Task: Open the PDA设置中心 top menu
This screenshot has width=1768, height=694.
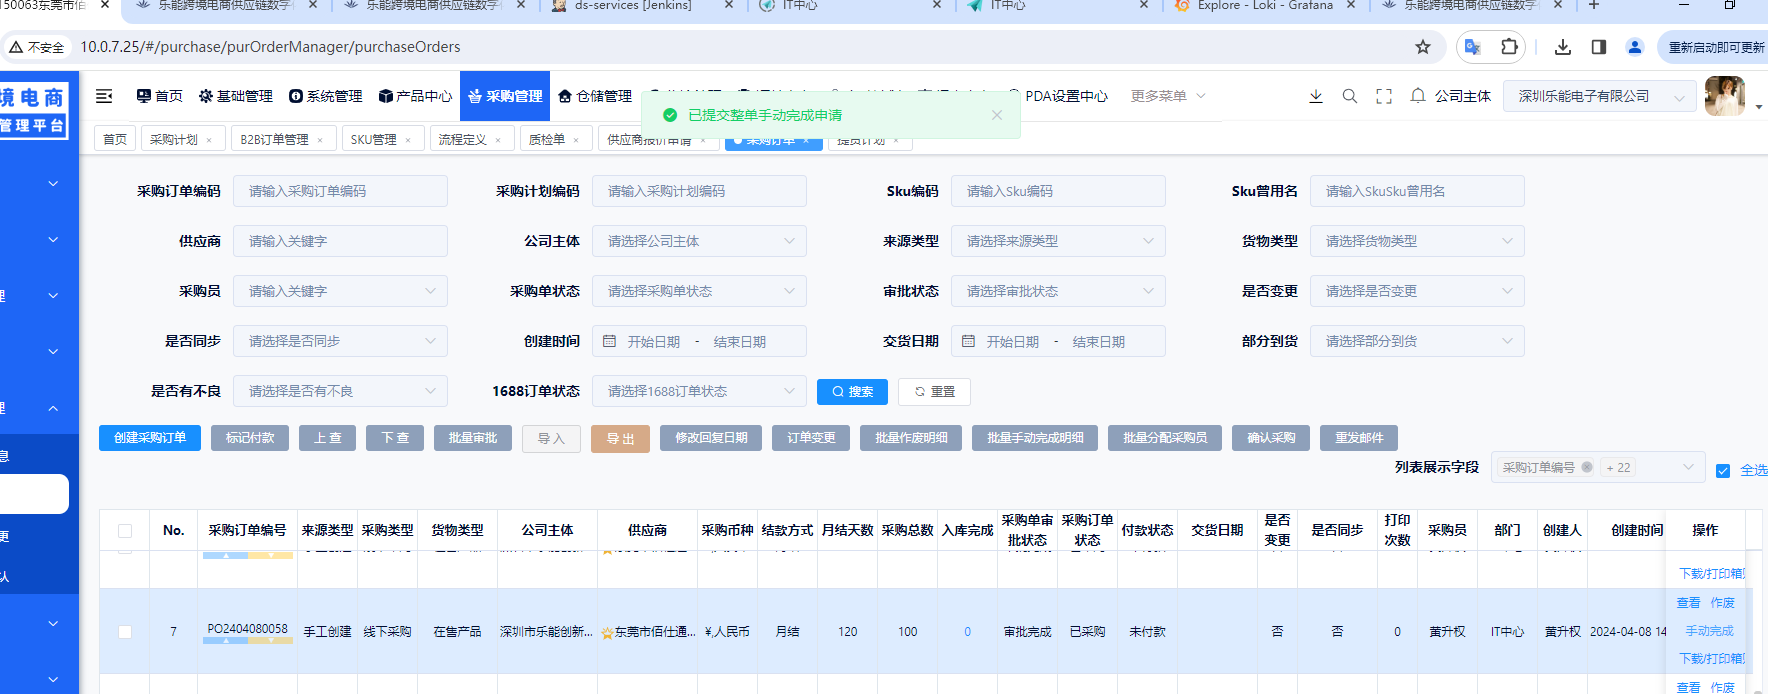Action: point(1059,96)
